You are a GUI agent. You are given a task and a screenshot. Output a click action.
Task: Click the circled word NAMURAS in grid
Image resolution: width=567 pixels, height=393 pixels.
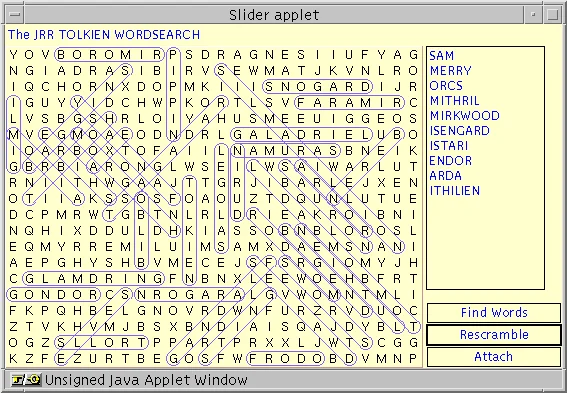285,150
